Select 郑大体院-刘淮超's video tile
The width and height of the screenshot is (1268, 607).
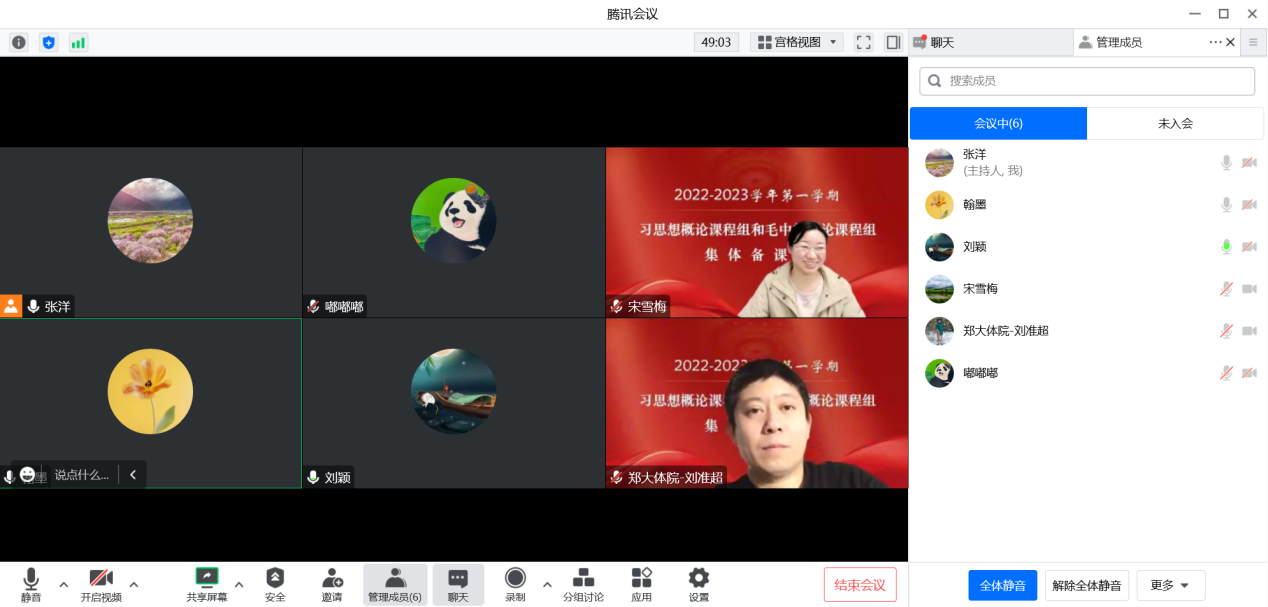click(x=757, y=404)
